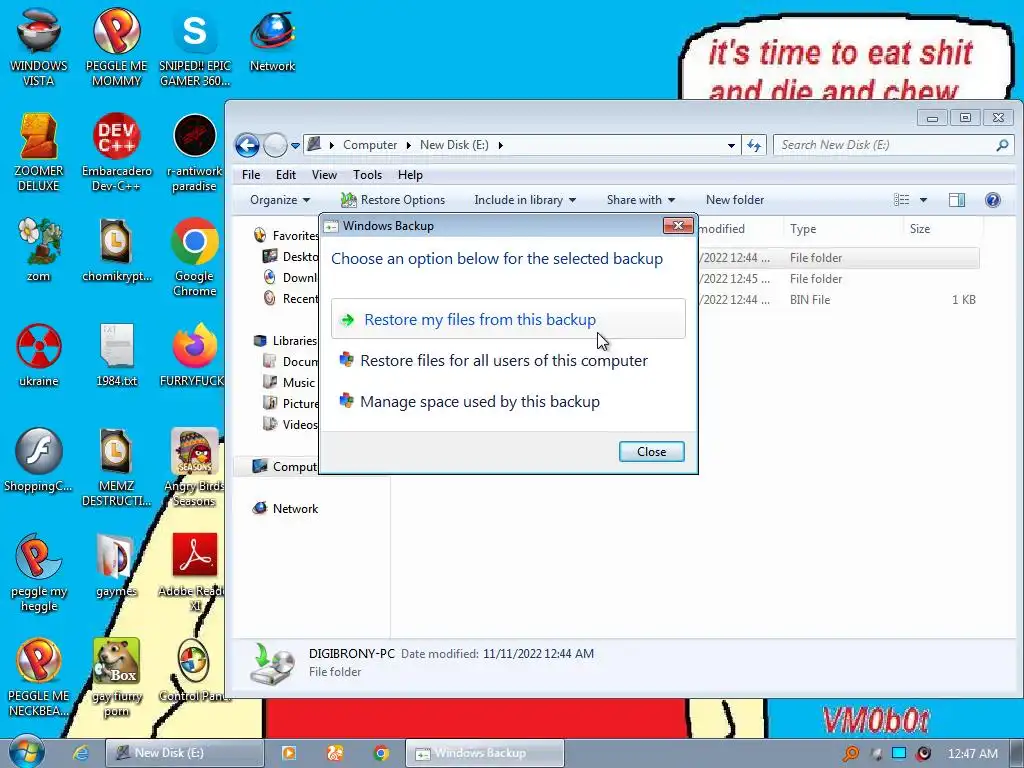The width and height of the screenshot is (1024, 768).
Task: Sort by the Size column header
Action: pyautogui.click(x=942, y=229)
